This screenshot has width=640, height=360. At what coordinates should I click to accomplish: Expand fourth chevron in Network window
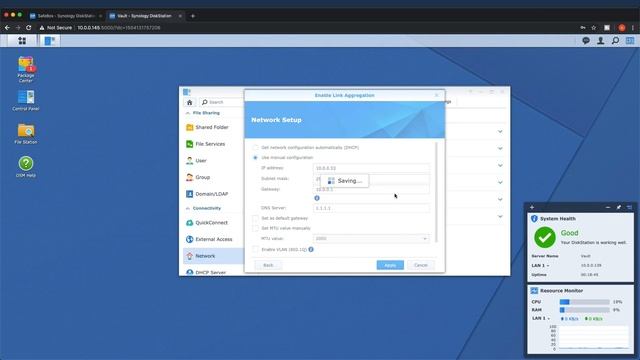coord(500,182)
